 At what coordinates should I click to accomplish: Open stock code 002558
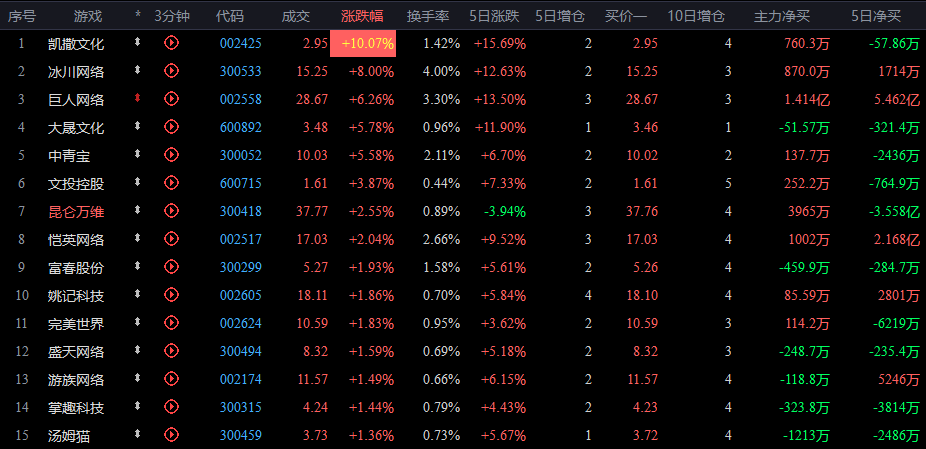240,99
